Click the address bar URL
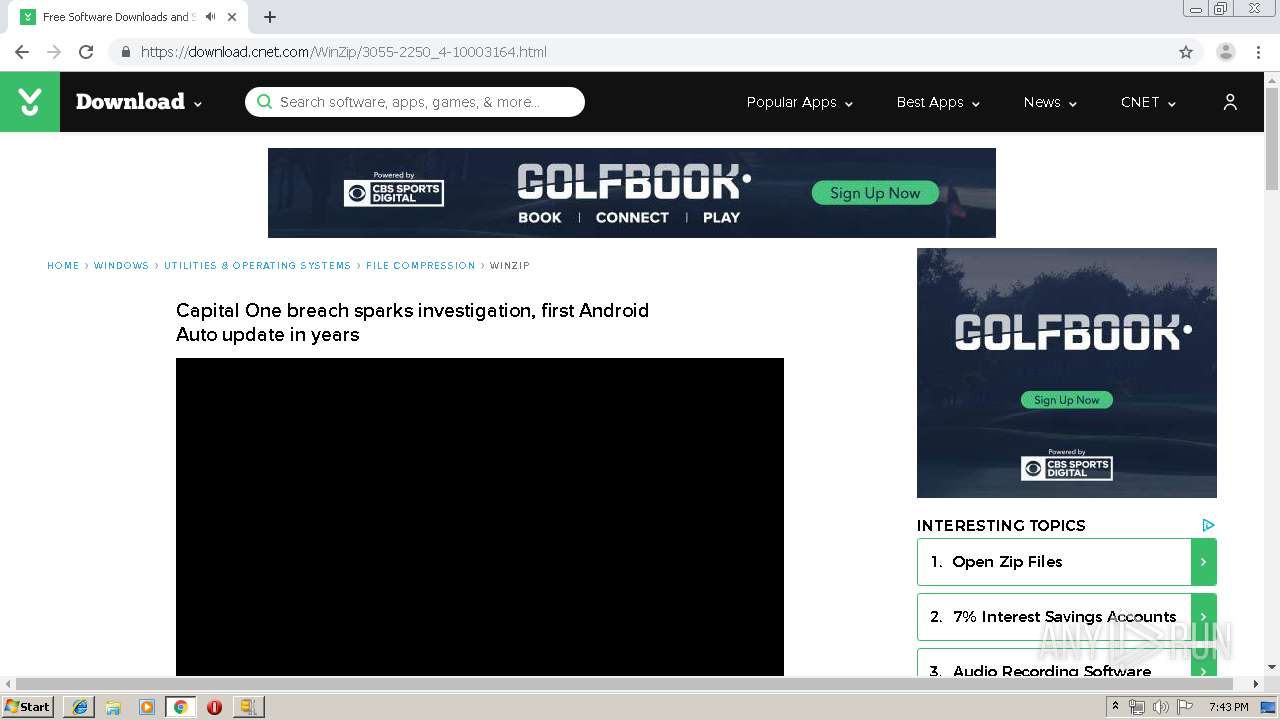The width and height of the screenshot is (1280, 720). [344, 52]
